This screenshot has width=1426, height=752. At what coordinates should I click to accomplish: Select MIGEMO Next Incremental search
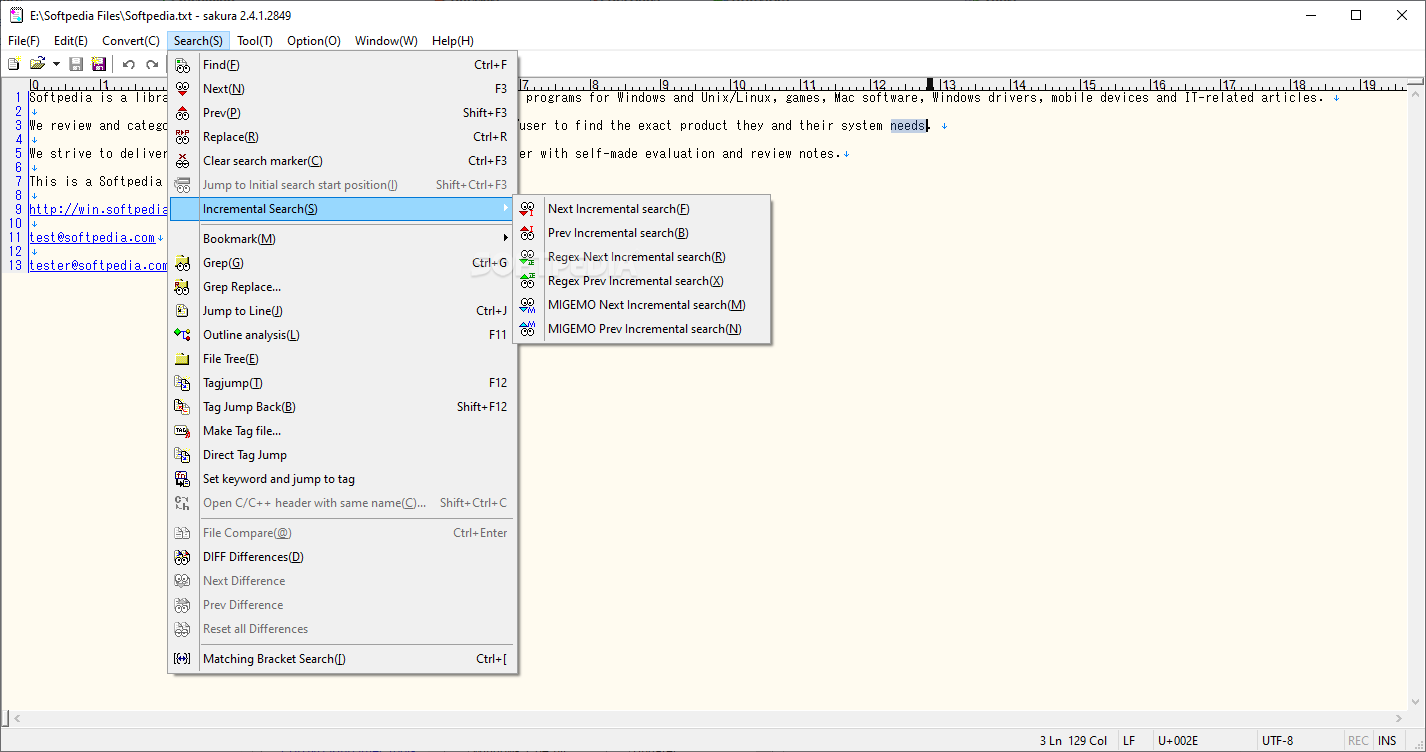click(642, 305)
